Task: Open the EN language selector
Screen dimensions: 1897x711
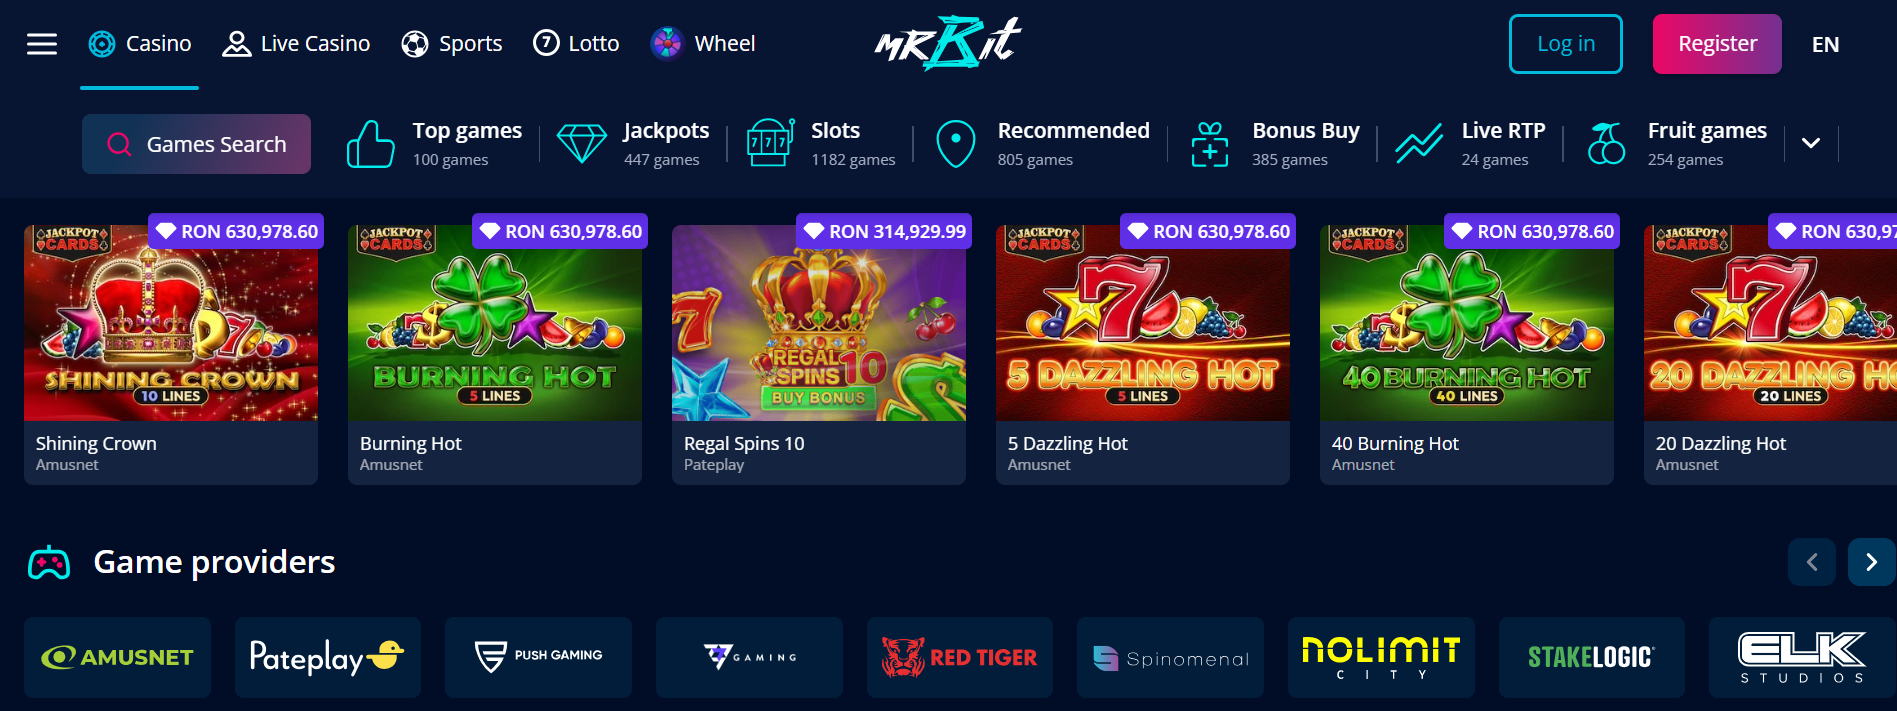Action: 1825,44
